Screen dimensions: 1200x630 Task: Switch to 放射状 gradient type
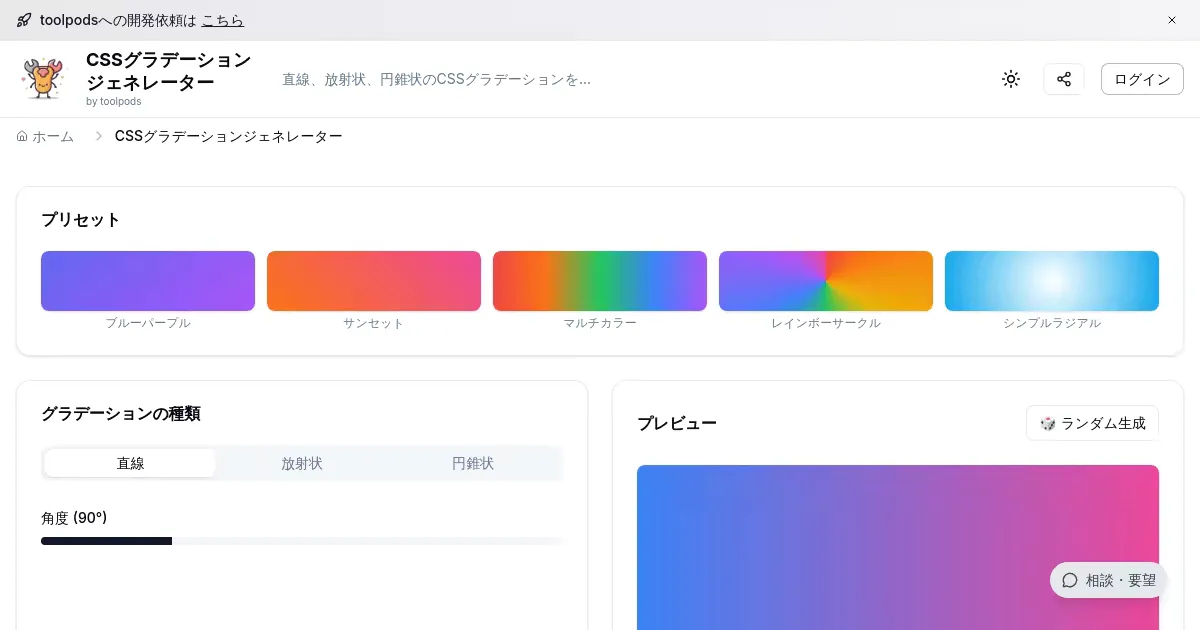click(302, 463)
